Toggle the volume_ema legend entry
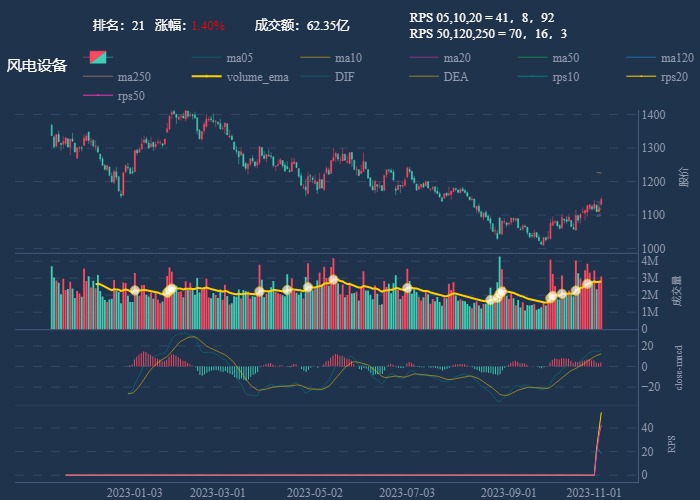Screen dimensions: 700x500 [240, 77]
